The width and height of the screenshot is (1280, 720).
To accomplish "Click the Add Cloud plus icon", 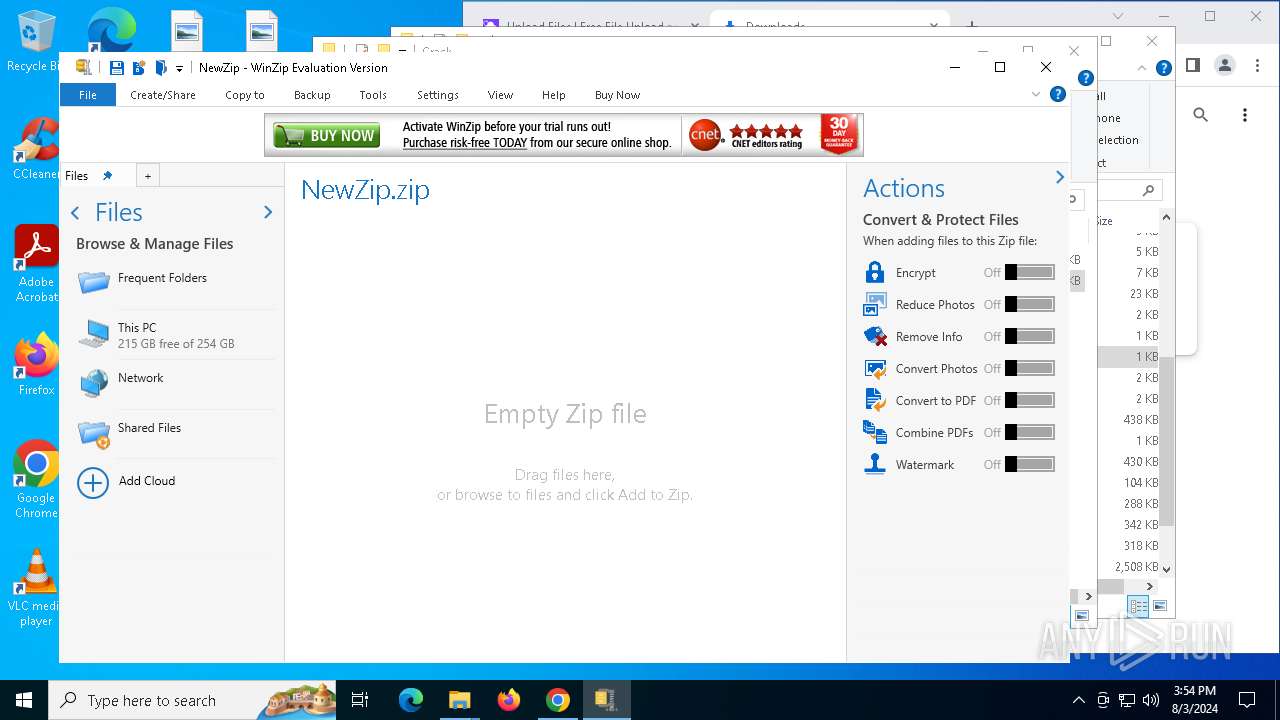I will point(93,483).
